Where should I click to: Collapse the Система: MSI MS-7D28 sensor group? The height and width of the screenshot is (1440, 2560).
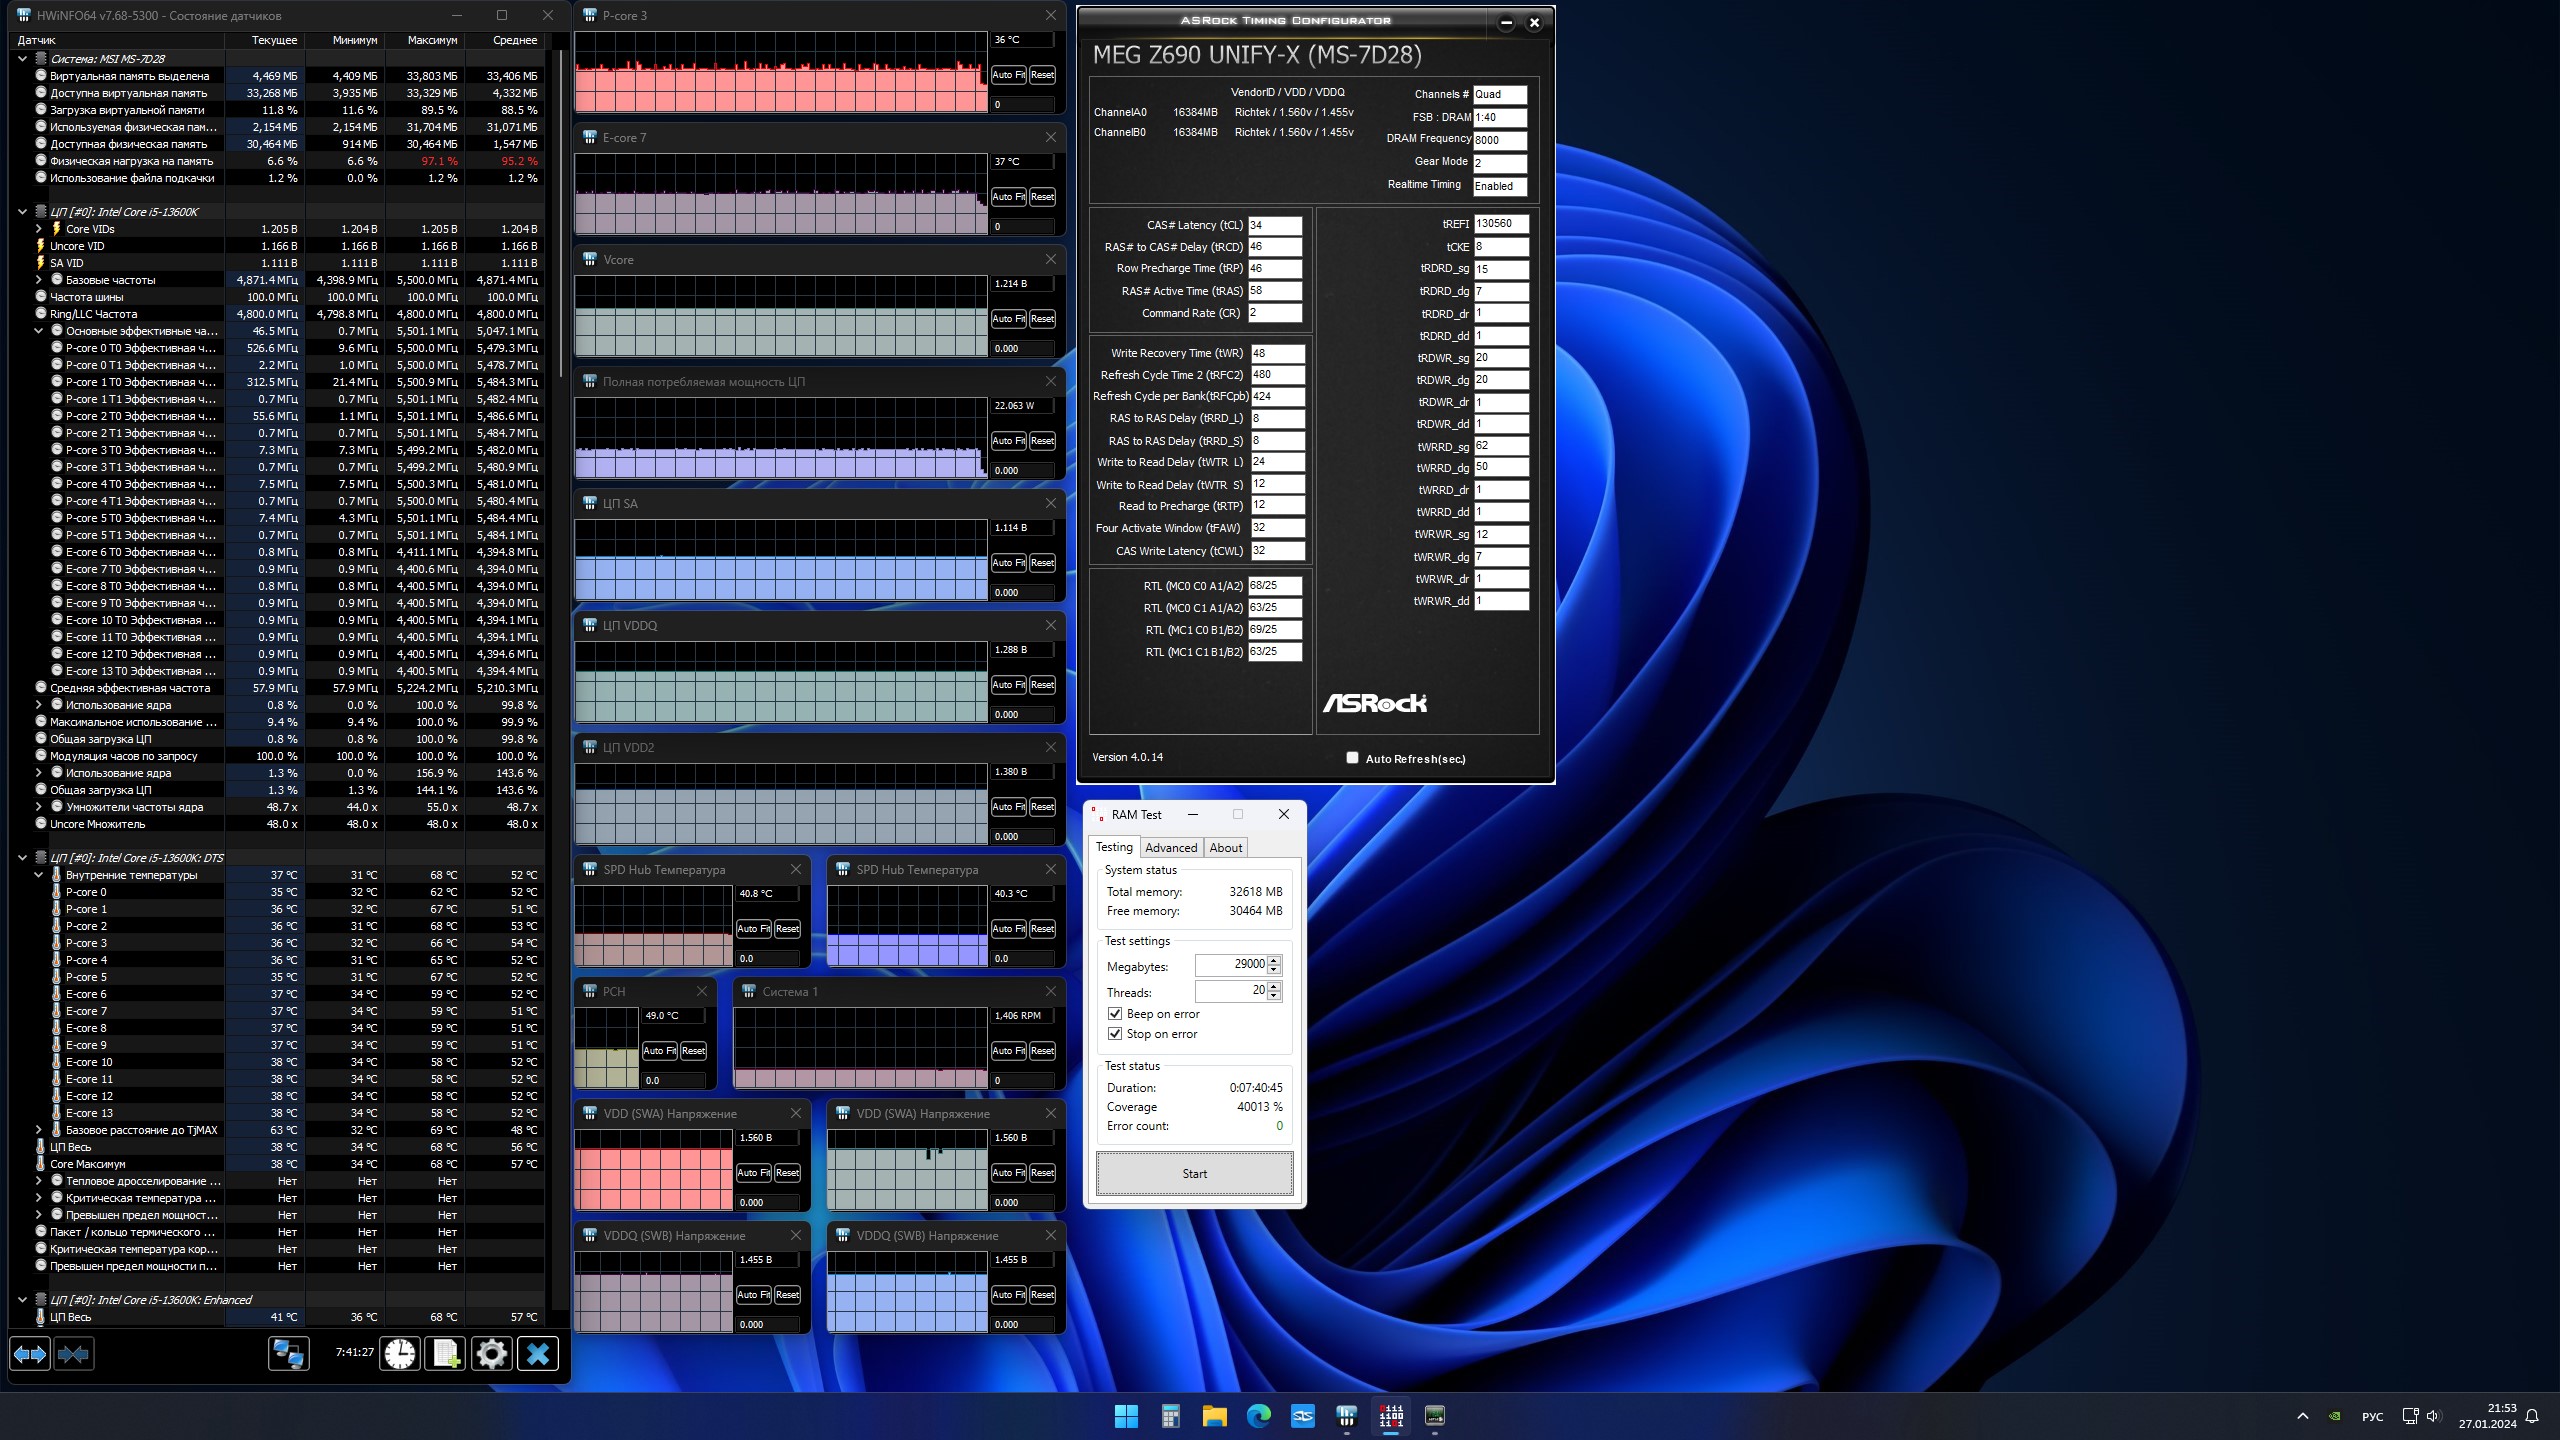coord(22,59)
